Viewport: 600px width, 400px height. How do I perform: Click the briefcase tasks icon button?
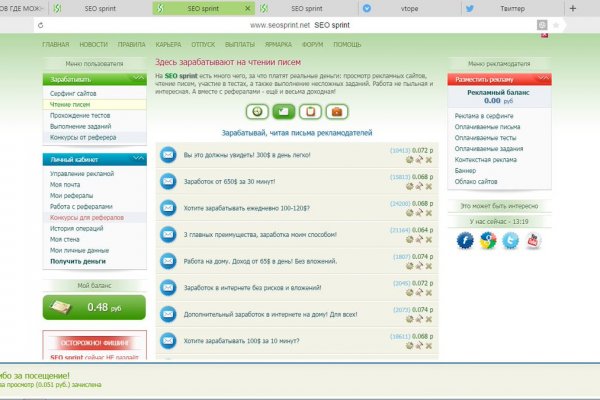pos(308,111)
